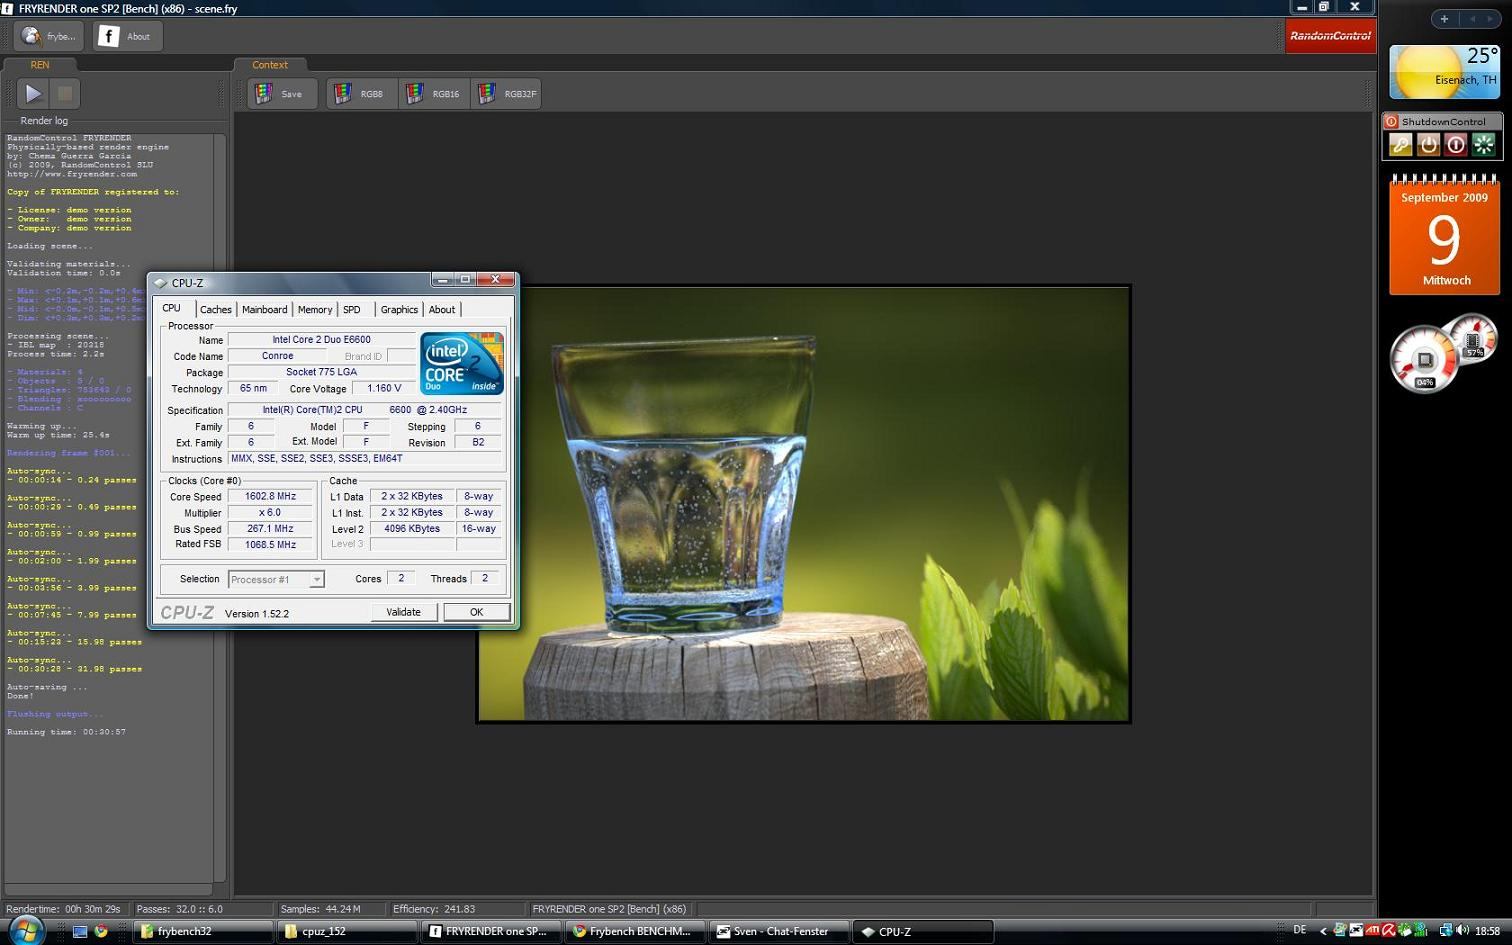
Task: Switch to the Graphics tab in CPU-Z
Action: (x=399, y=310)
